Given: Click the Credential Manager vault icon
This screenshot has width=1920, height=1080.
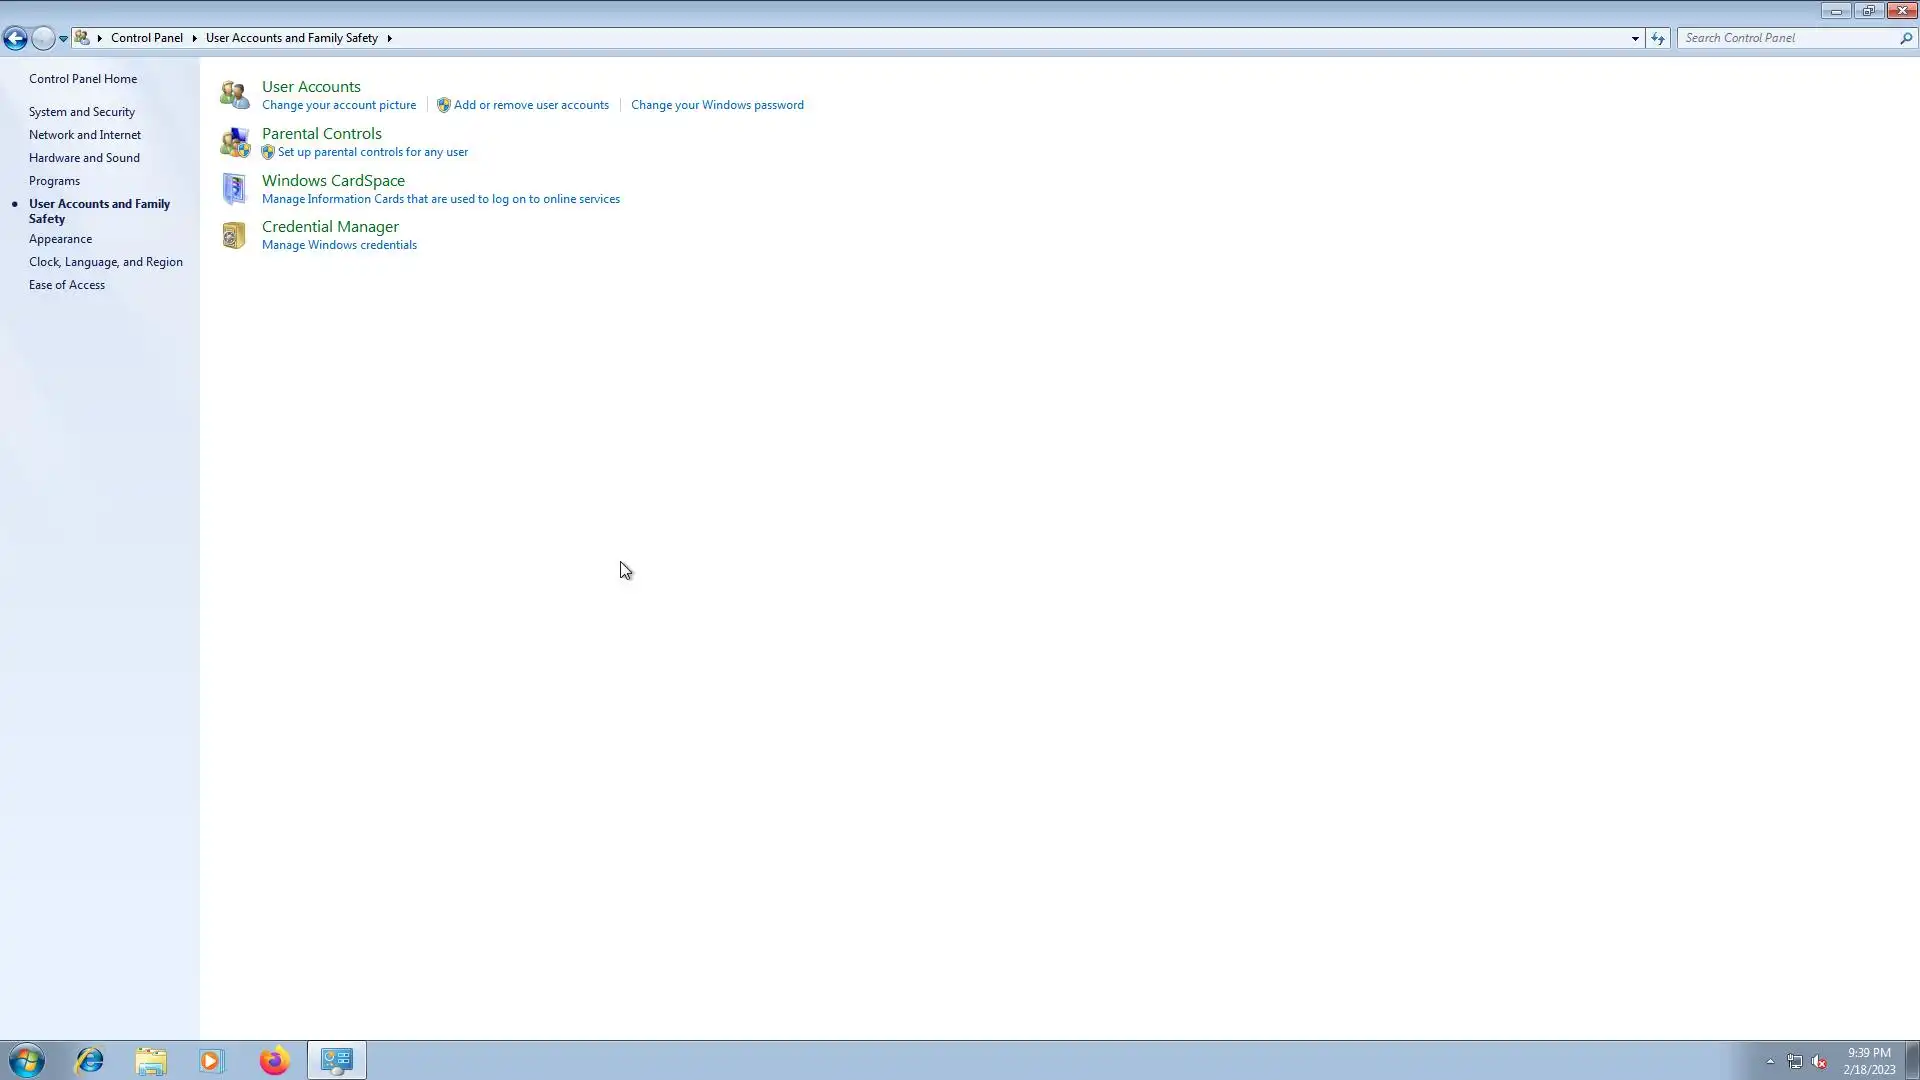Looking at the screenshot, I should point(234,235).
